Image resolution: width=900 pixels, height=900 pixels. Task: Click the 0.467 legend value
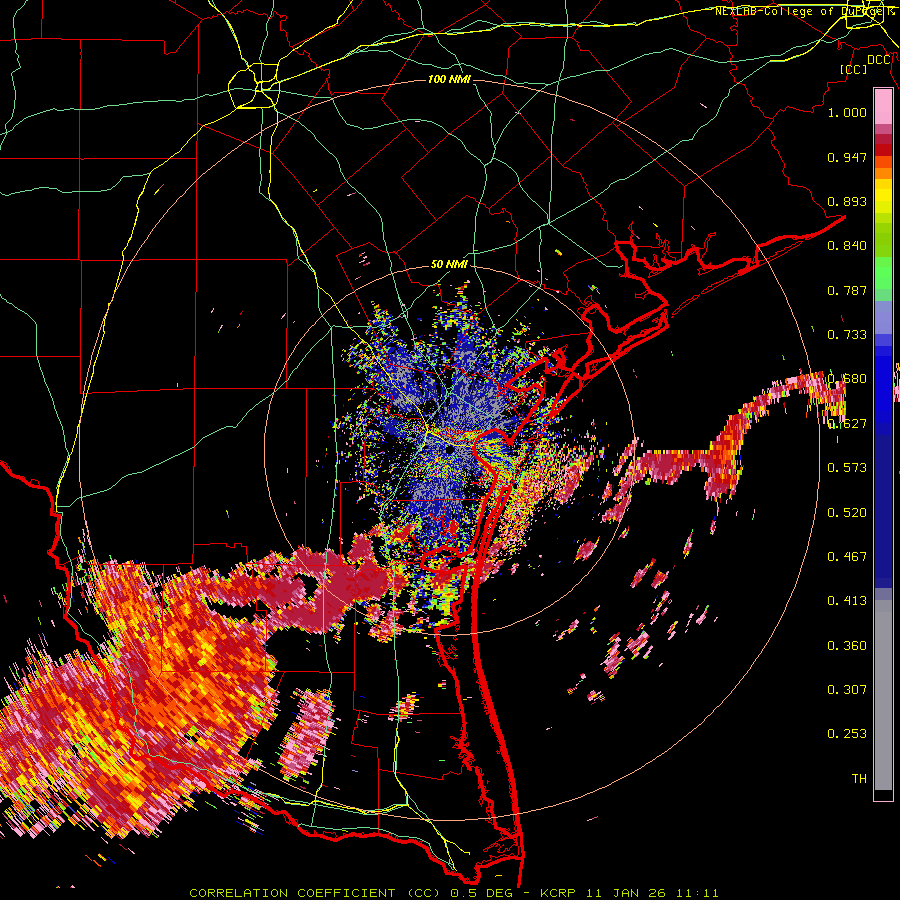(x=847, y=557)
